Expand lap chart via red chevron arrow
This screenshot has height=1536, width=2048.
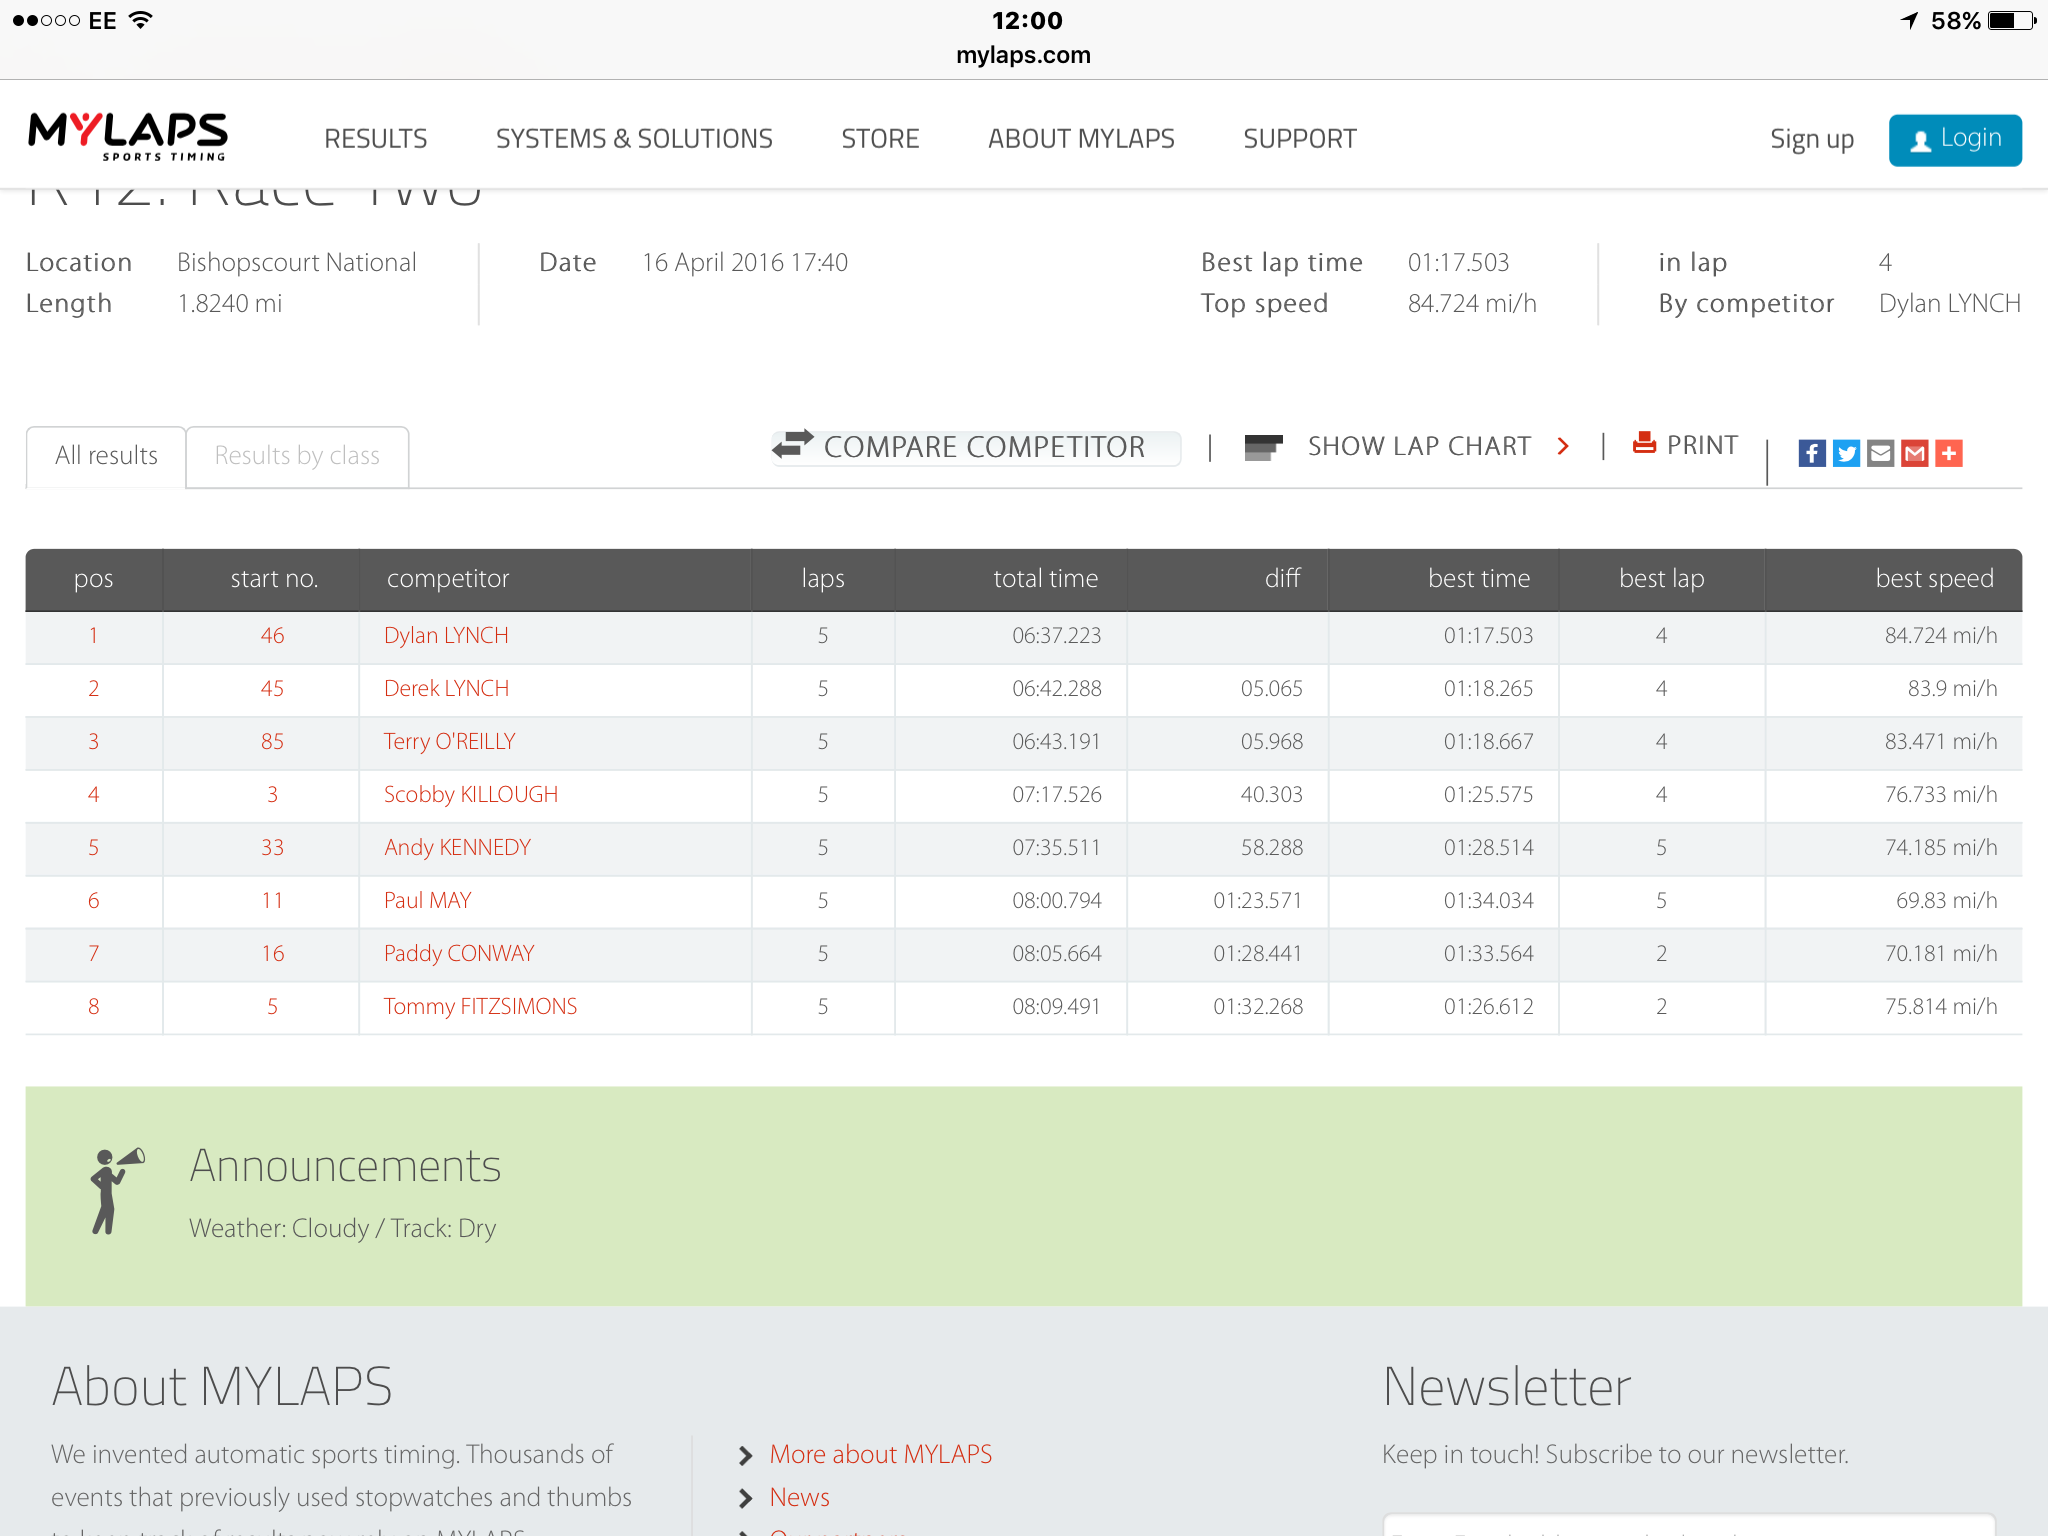(x=1563, y=446)
